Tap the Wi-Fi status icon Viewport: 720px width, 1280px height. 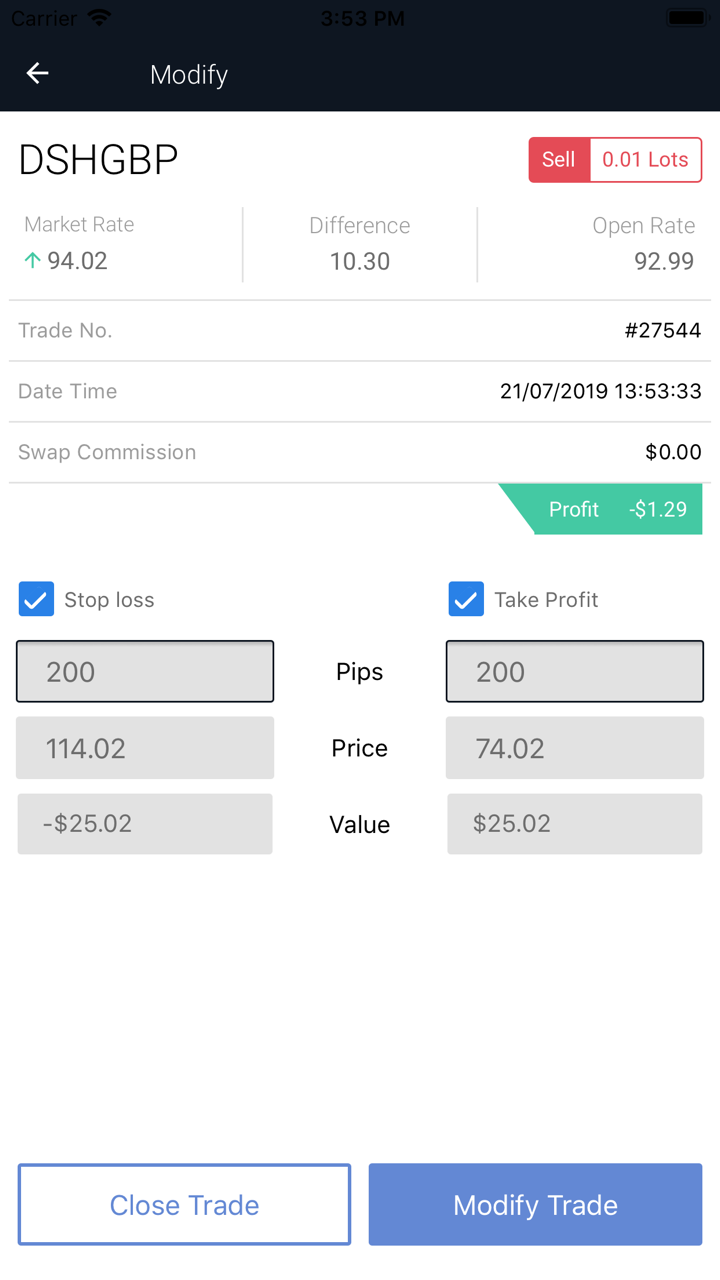coord(99,18)
